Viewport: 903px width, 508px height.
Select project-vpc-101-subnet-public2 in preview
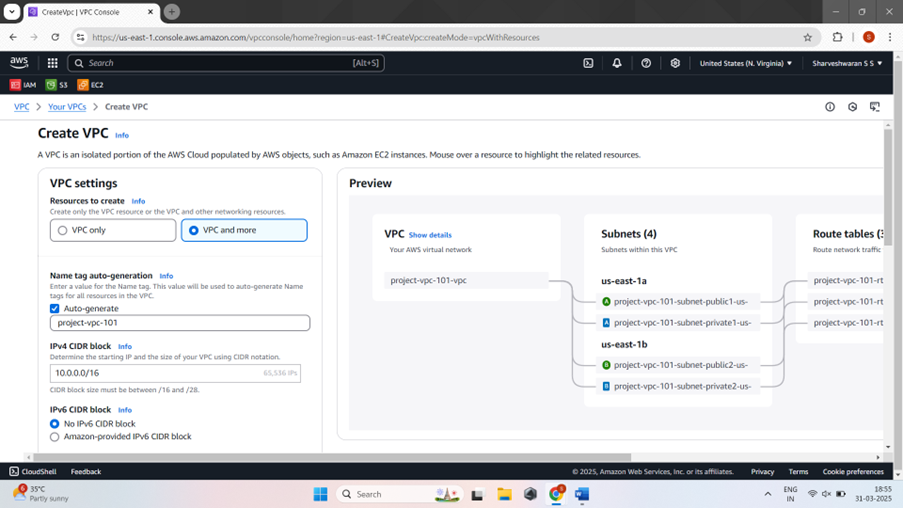pyautogui.click(x=678, y=365)
